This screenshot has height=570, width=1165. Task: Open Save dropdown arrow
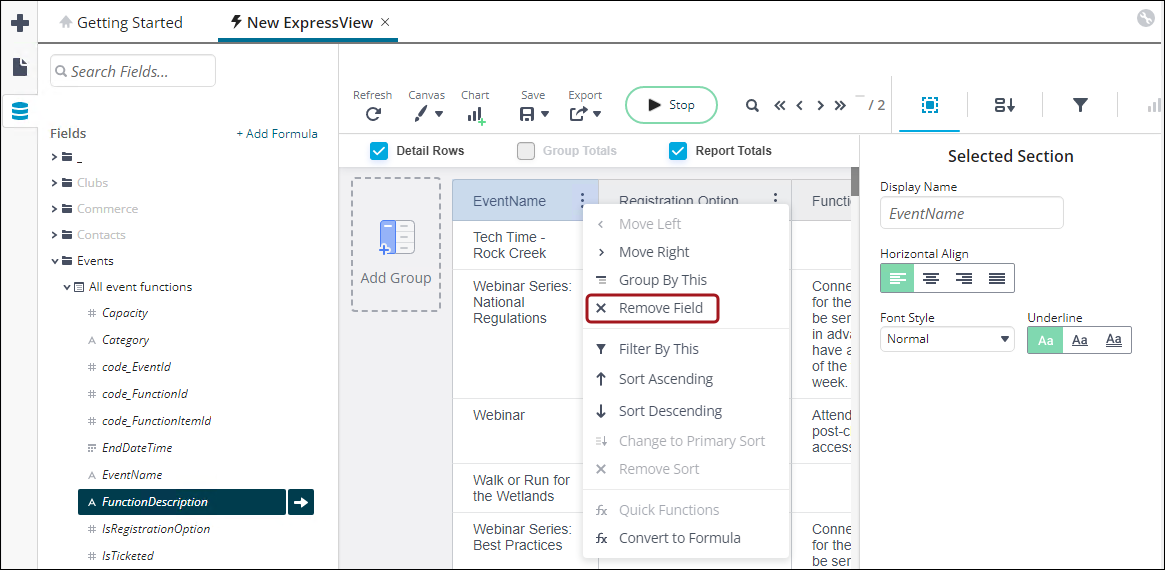(x=545, y=114)
